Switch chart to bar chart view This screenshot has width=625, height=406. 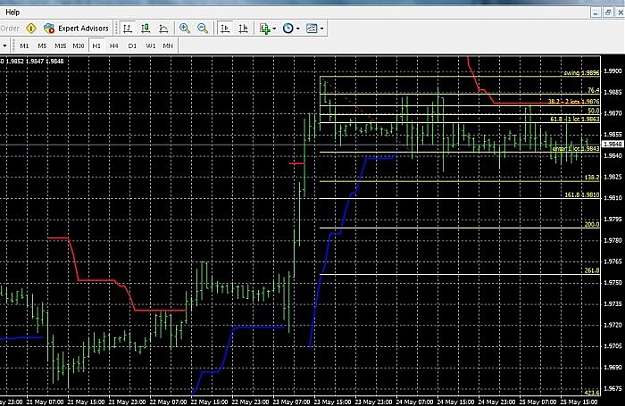pyautogui.click(x=128, y=28)
